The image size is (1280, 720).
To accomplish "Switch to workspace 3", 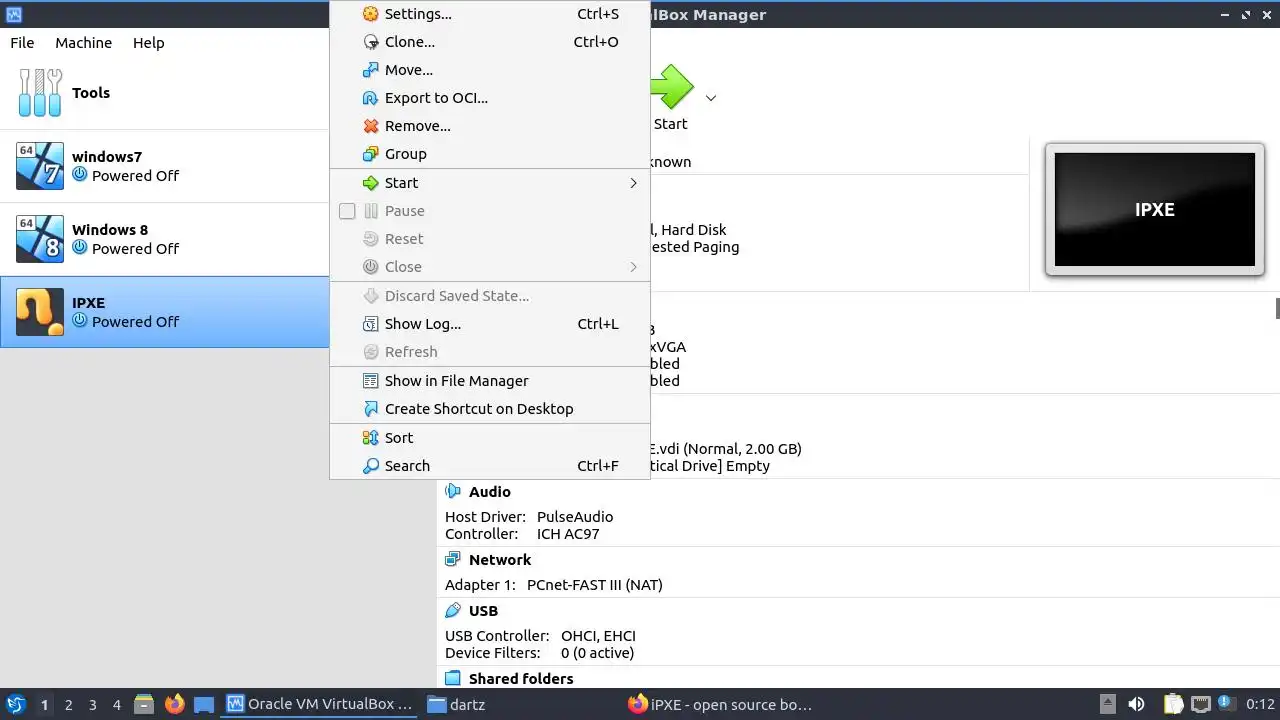I will coord(92,705).
